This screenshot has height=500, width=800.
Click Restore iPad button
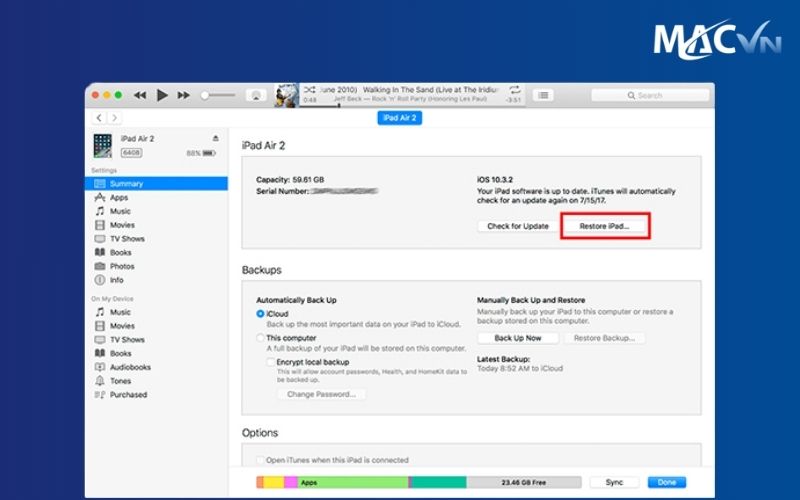[x=605, y=226]
